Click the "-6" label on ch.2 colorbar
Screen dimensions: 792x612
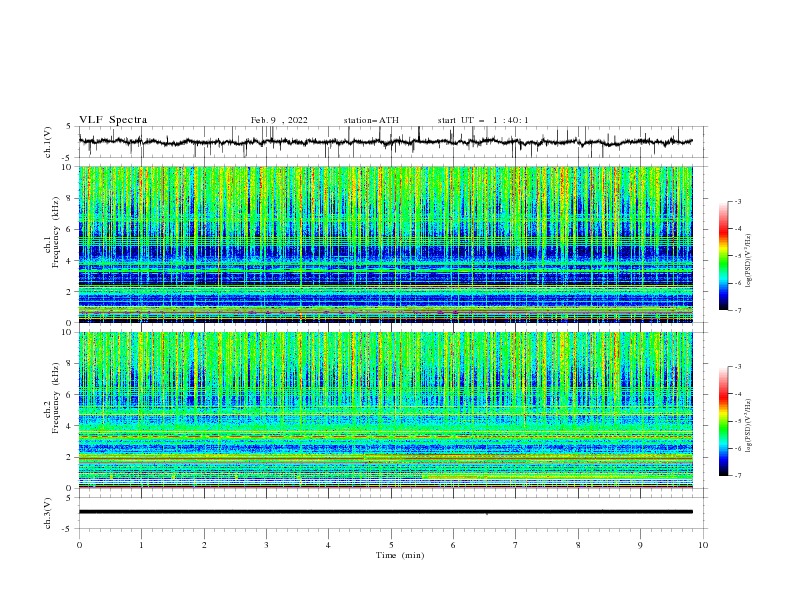738,448
